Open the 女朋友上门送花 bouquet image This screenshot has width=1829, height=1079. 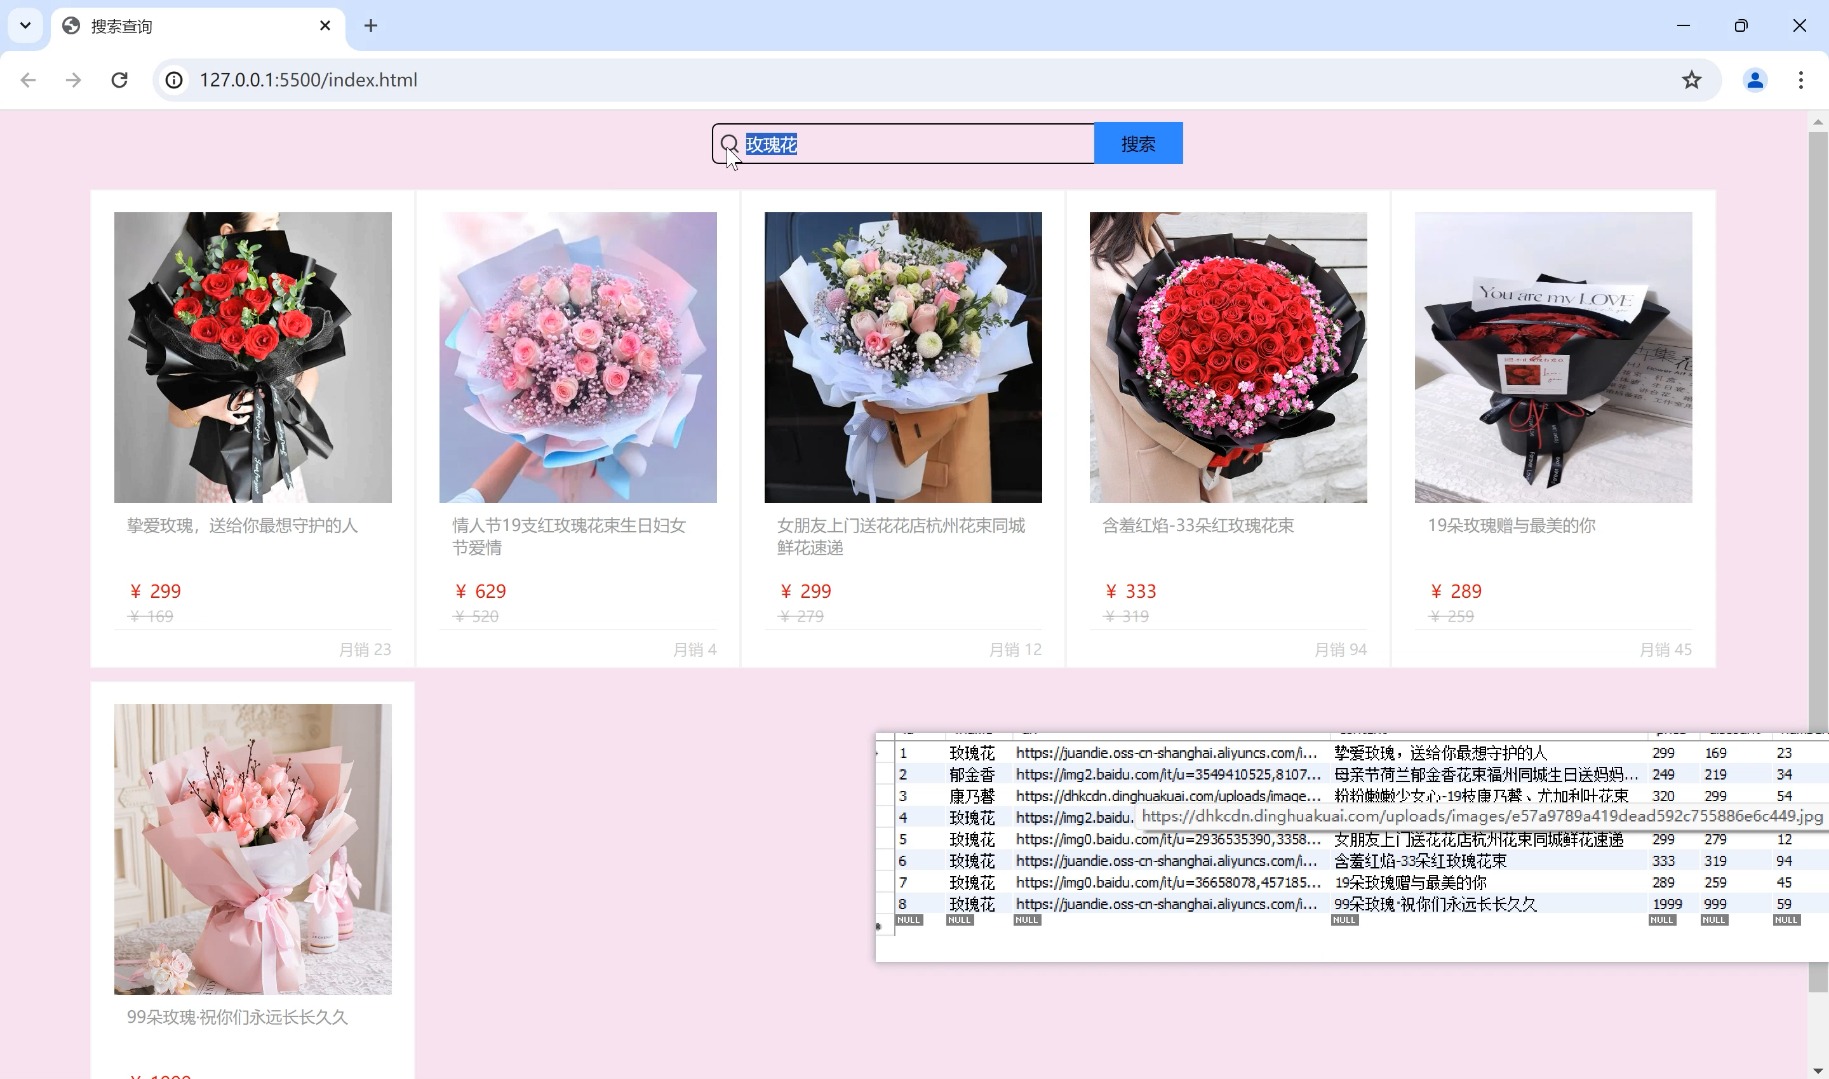[x=903, y=357]
